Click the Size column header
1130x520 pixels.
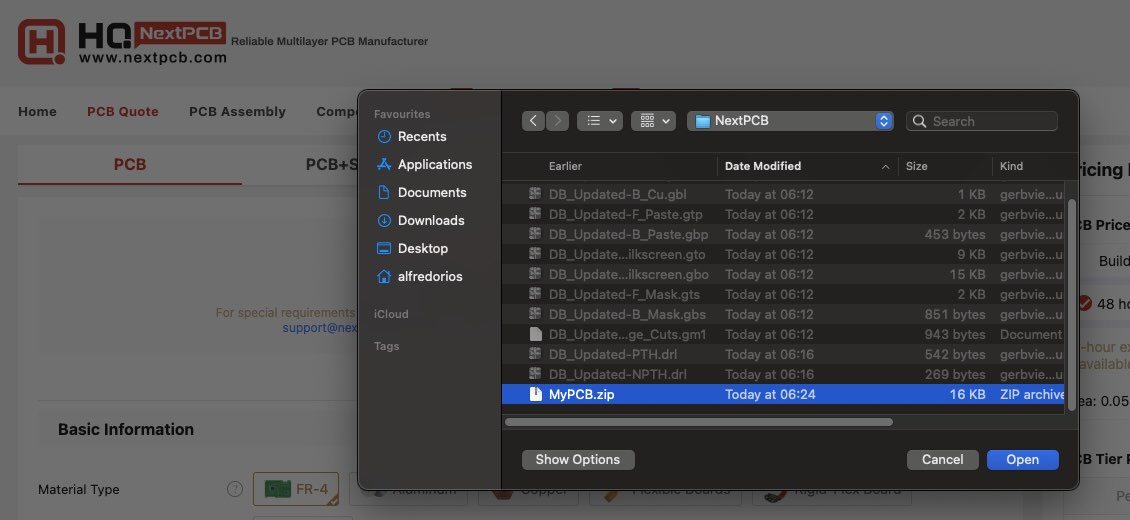pos(916,166)
